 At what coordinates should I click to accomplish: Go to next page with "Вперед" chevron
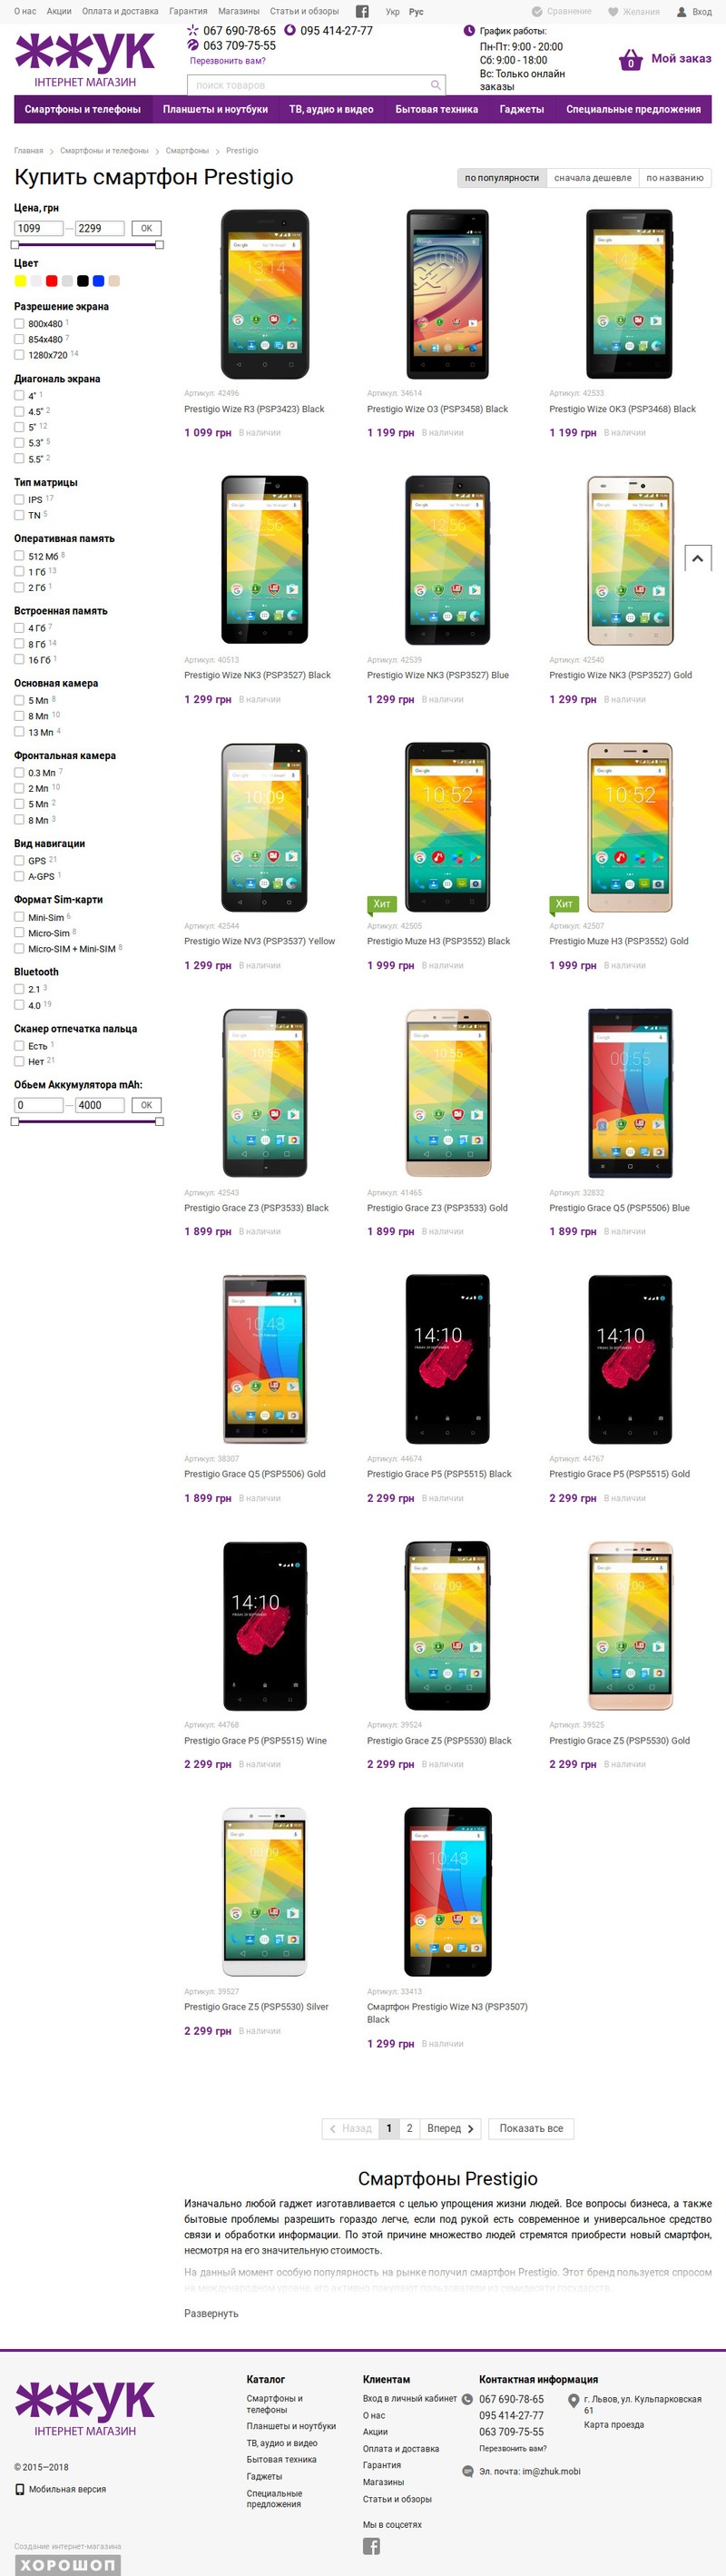(x=450, y=2128)
